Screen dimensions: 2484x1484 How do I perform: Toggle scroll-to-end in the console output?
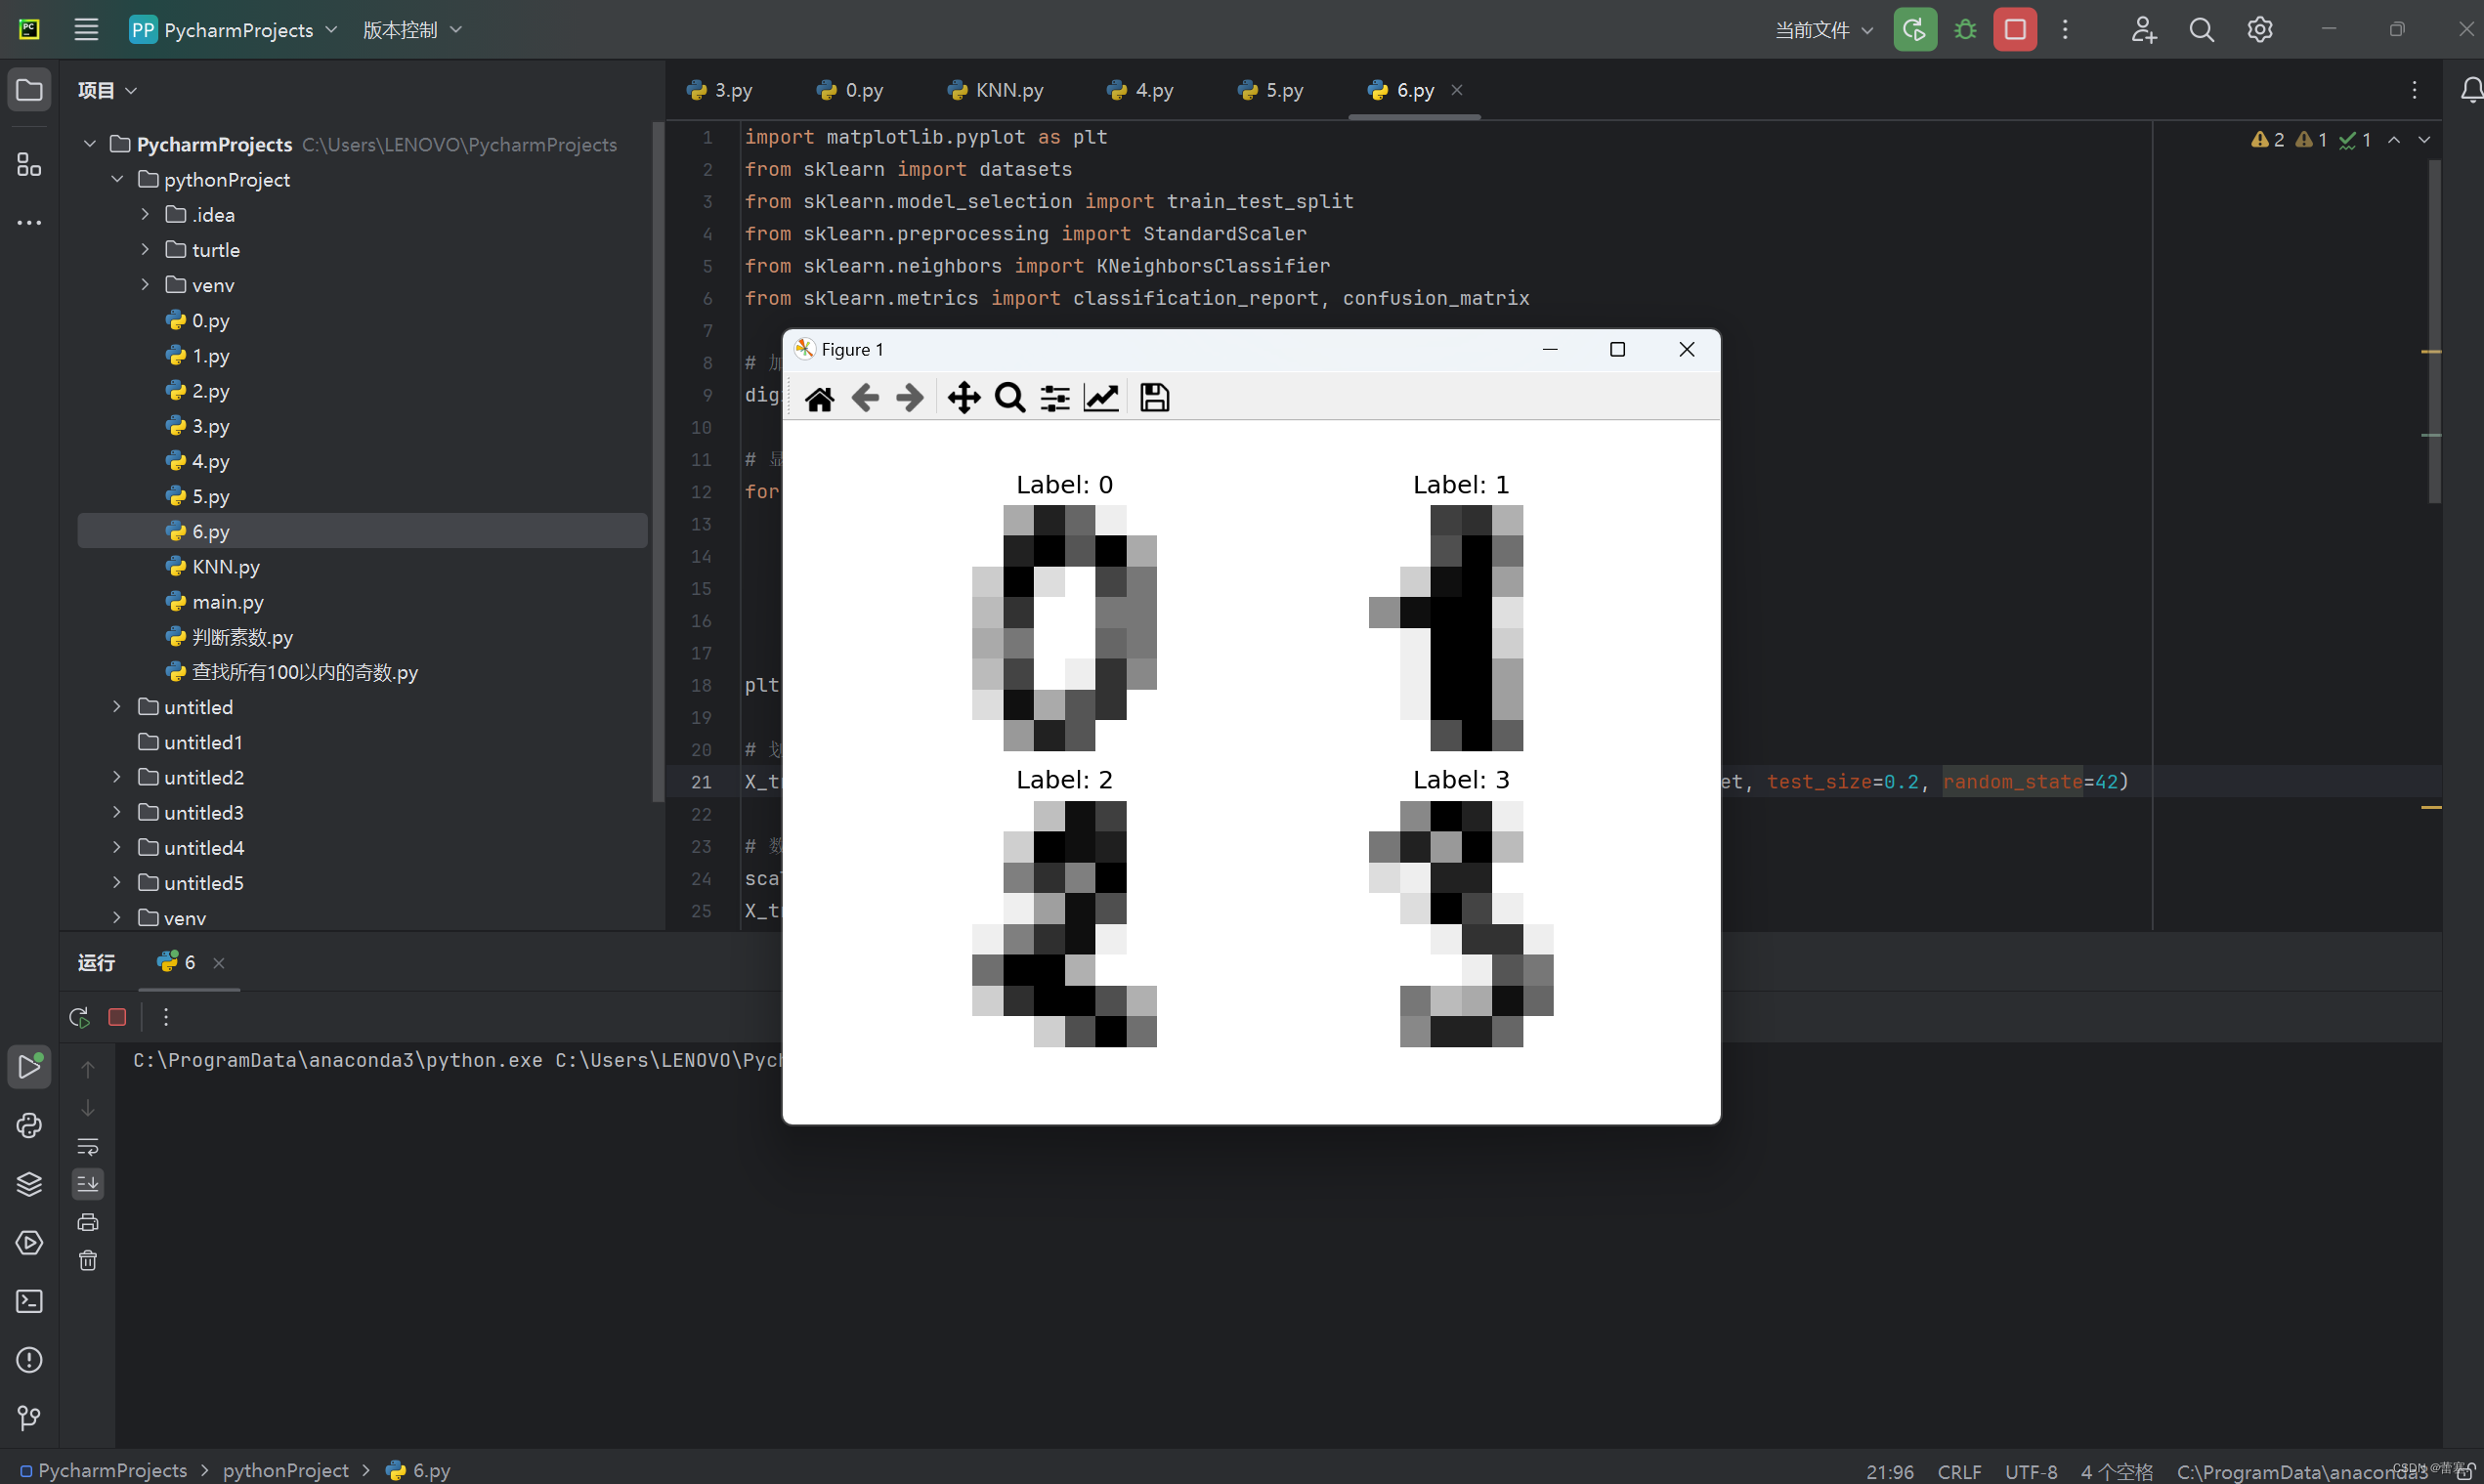88,1184
